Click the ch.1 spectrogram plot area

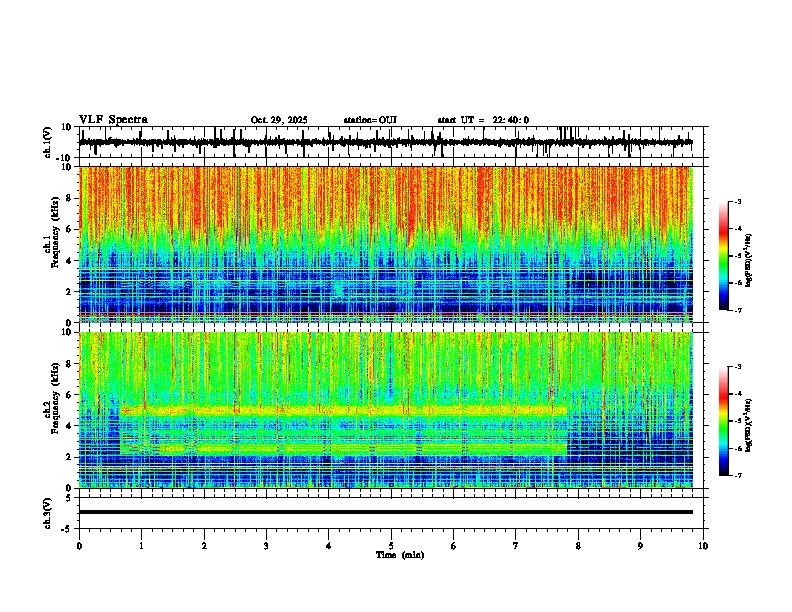[x=386, y=244]
